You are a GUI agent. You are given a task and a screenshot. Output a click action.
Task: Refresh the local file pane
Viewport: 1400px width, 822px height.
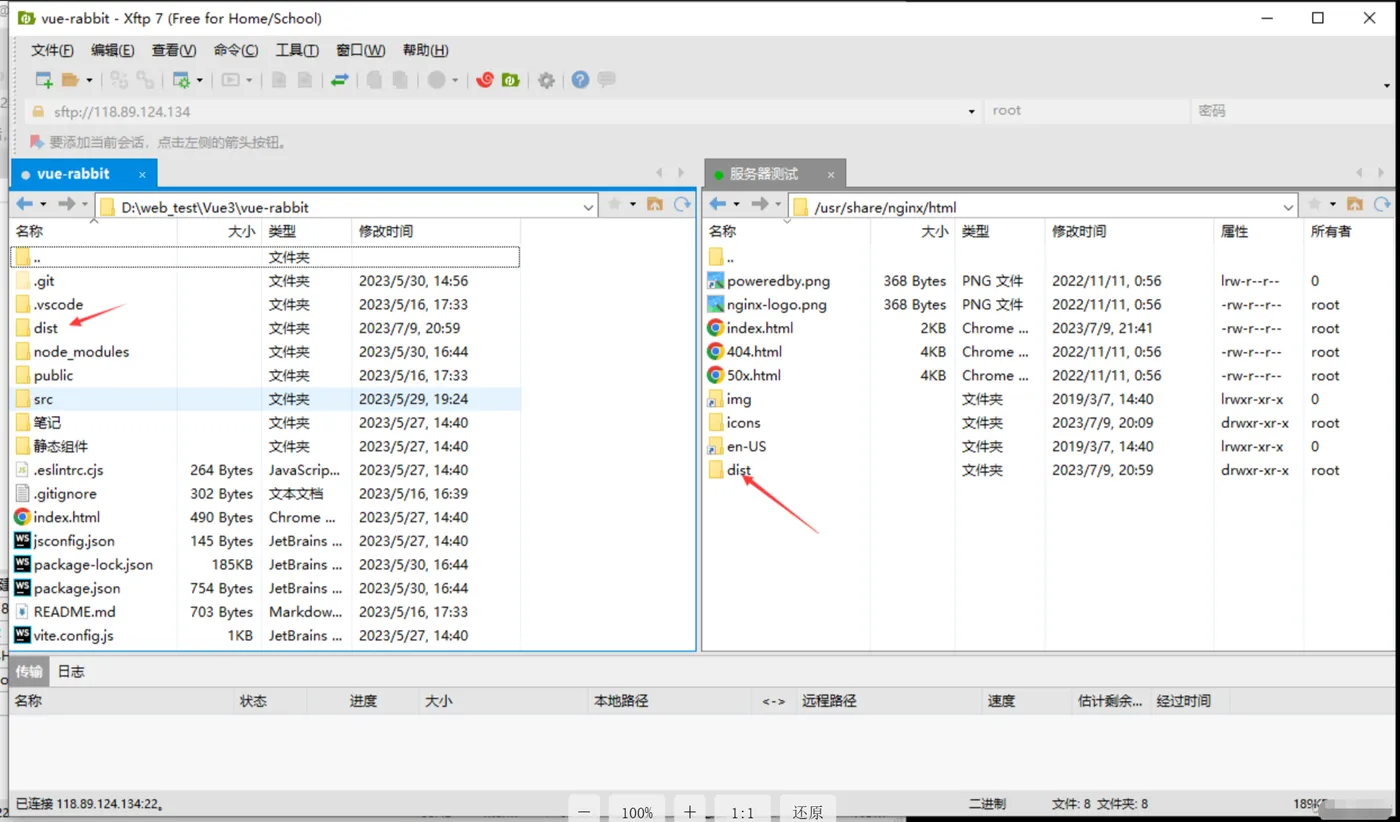(x=682, y=204)
